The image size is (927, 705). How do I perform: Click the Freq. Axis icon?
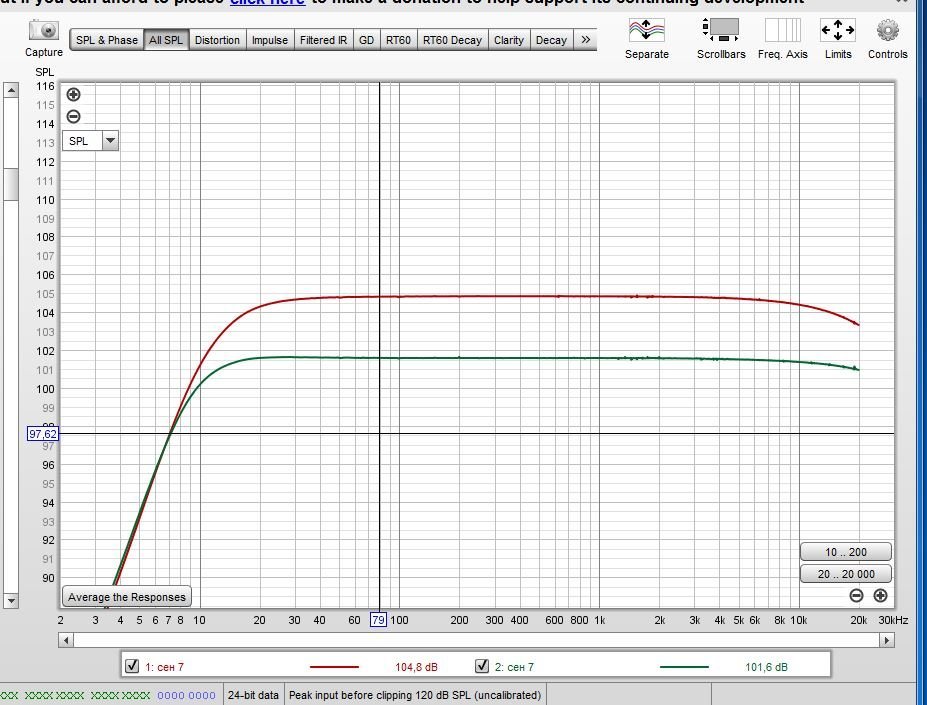(782, 30)
